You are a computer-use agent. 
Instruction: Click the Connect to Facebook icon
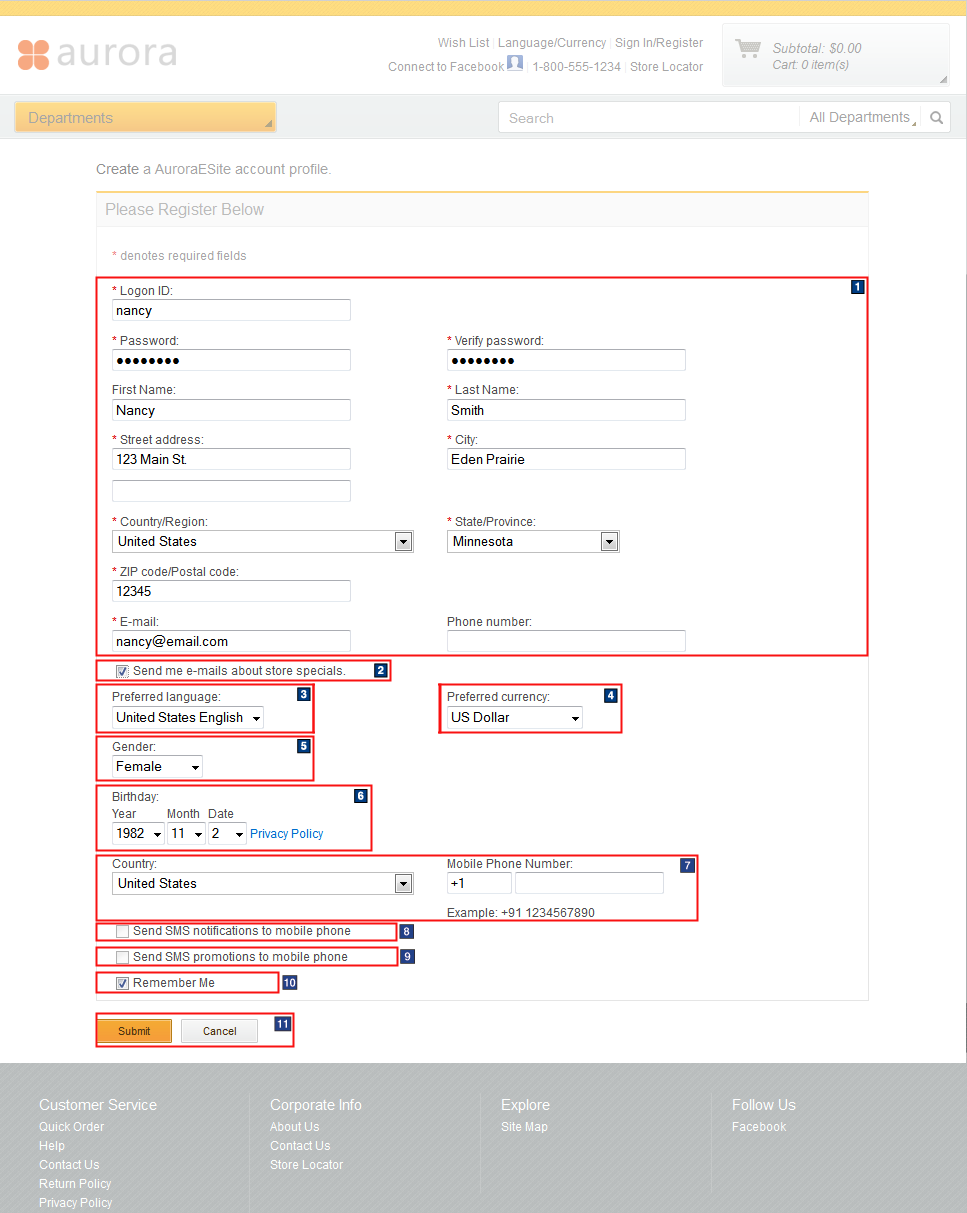pos(514,63)
